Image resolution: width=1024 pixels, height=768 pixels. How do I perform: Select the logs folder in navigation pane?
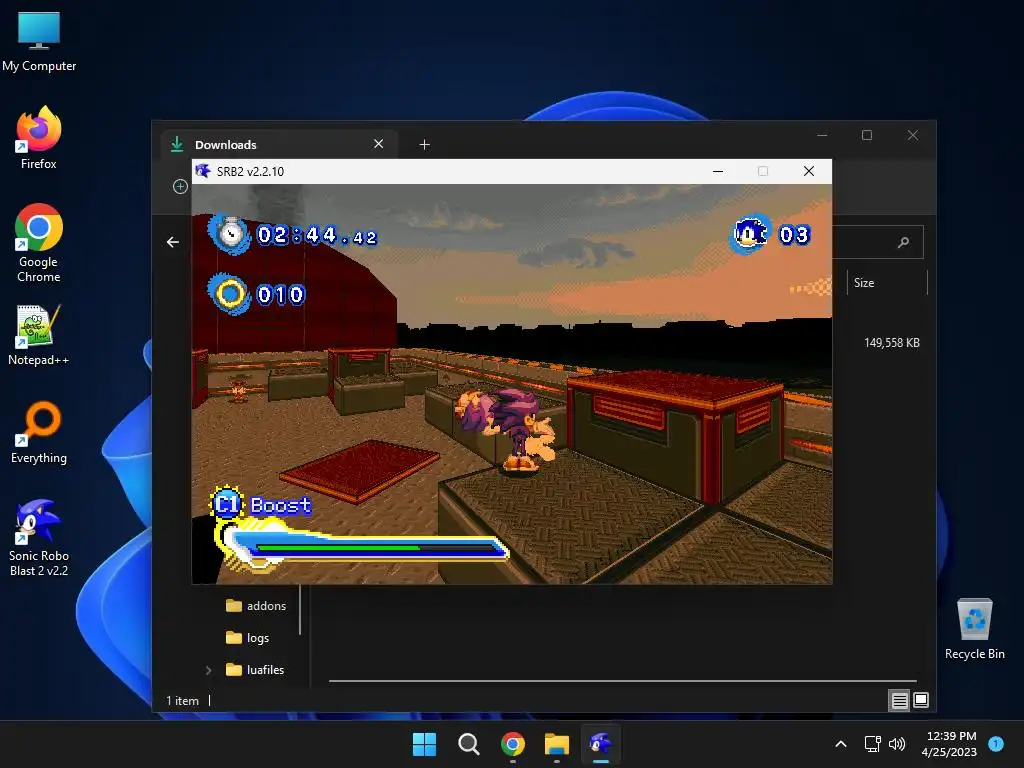248,638
